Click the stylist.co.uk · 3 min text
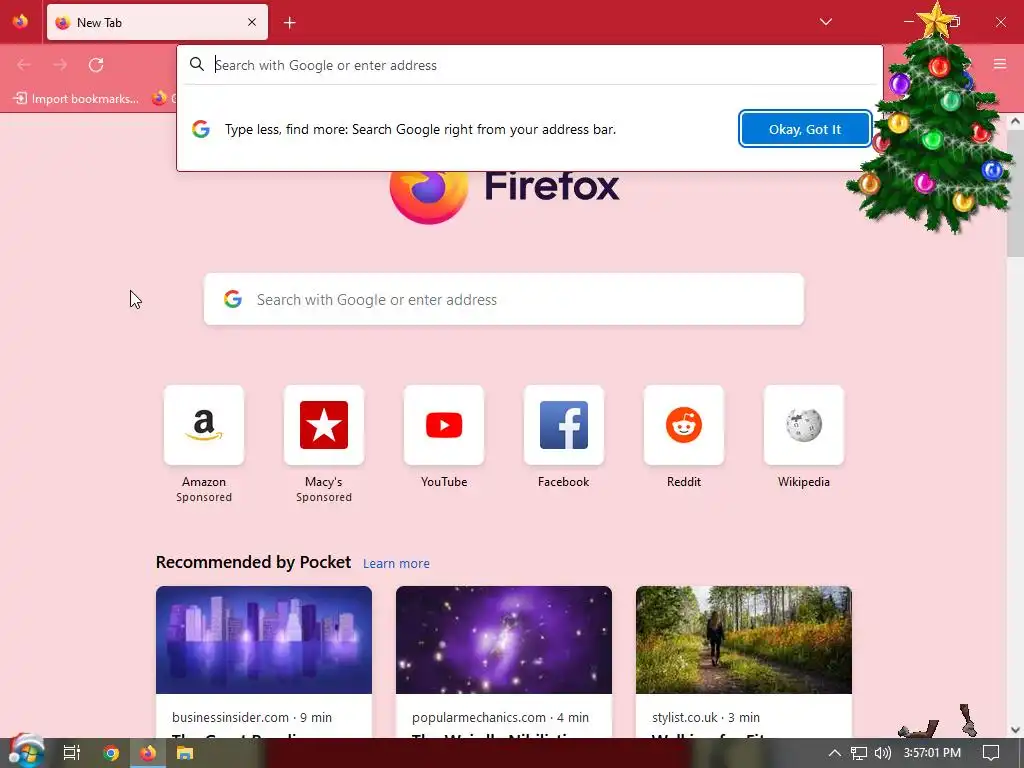Viewport: 1024px width, 768px height. coord(706,717)
